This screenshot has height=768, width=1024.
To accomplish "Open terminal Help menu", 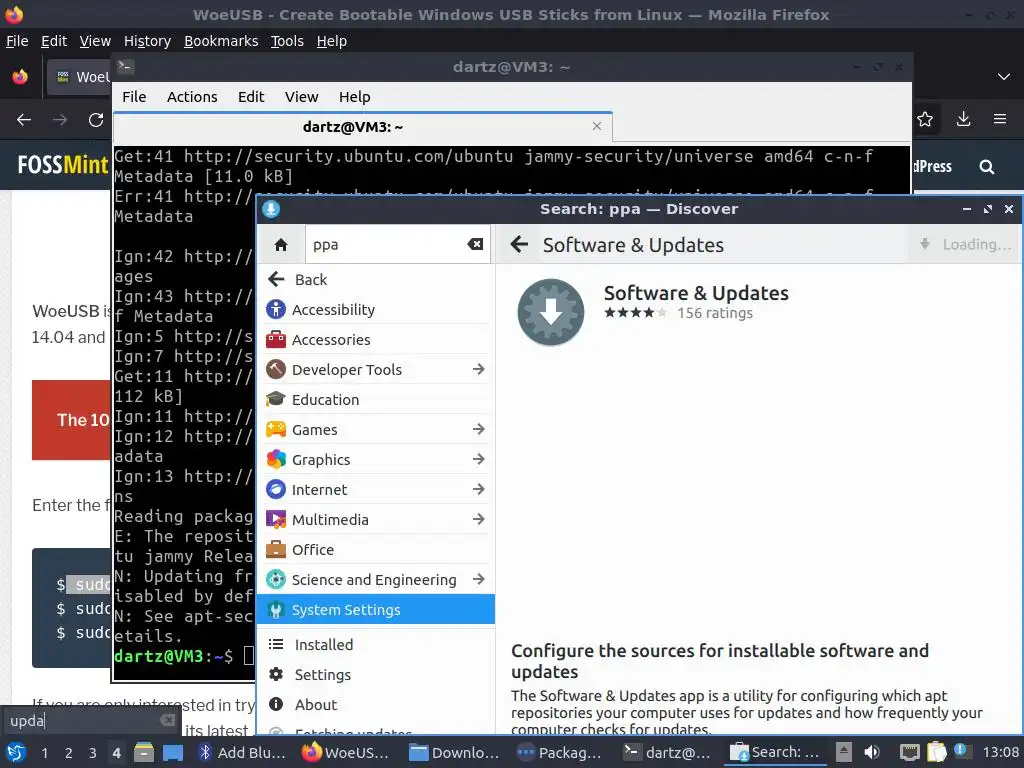I will pos(355,97).
